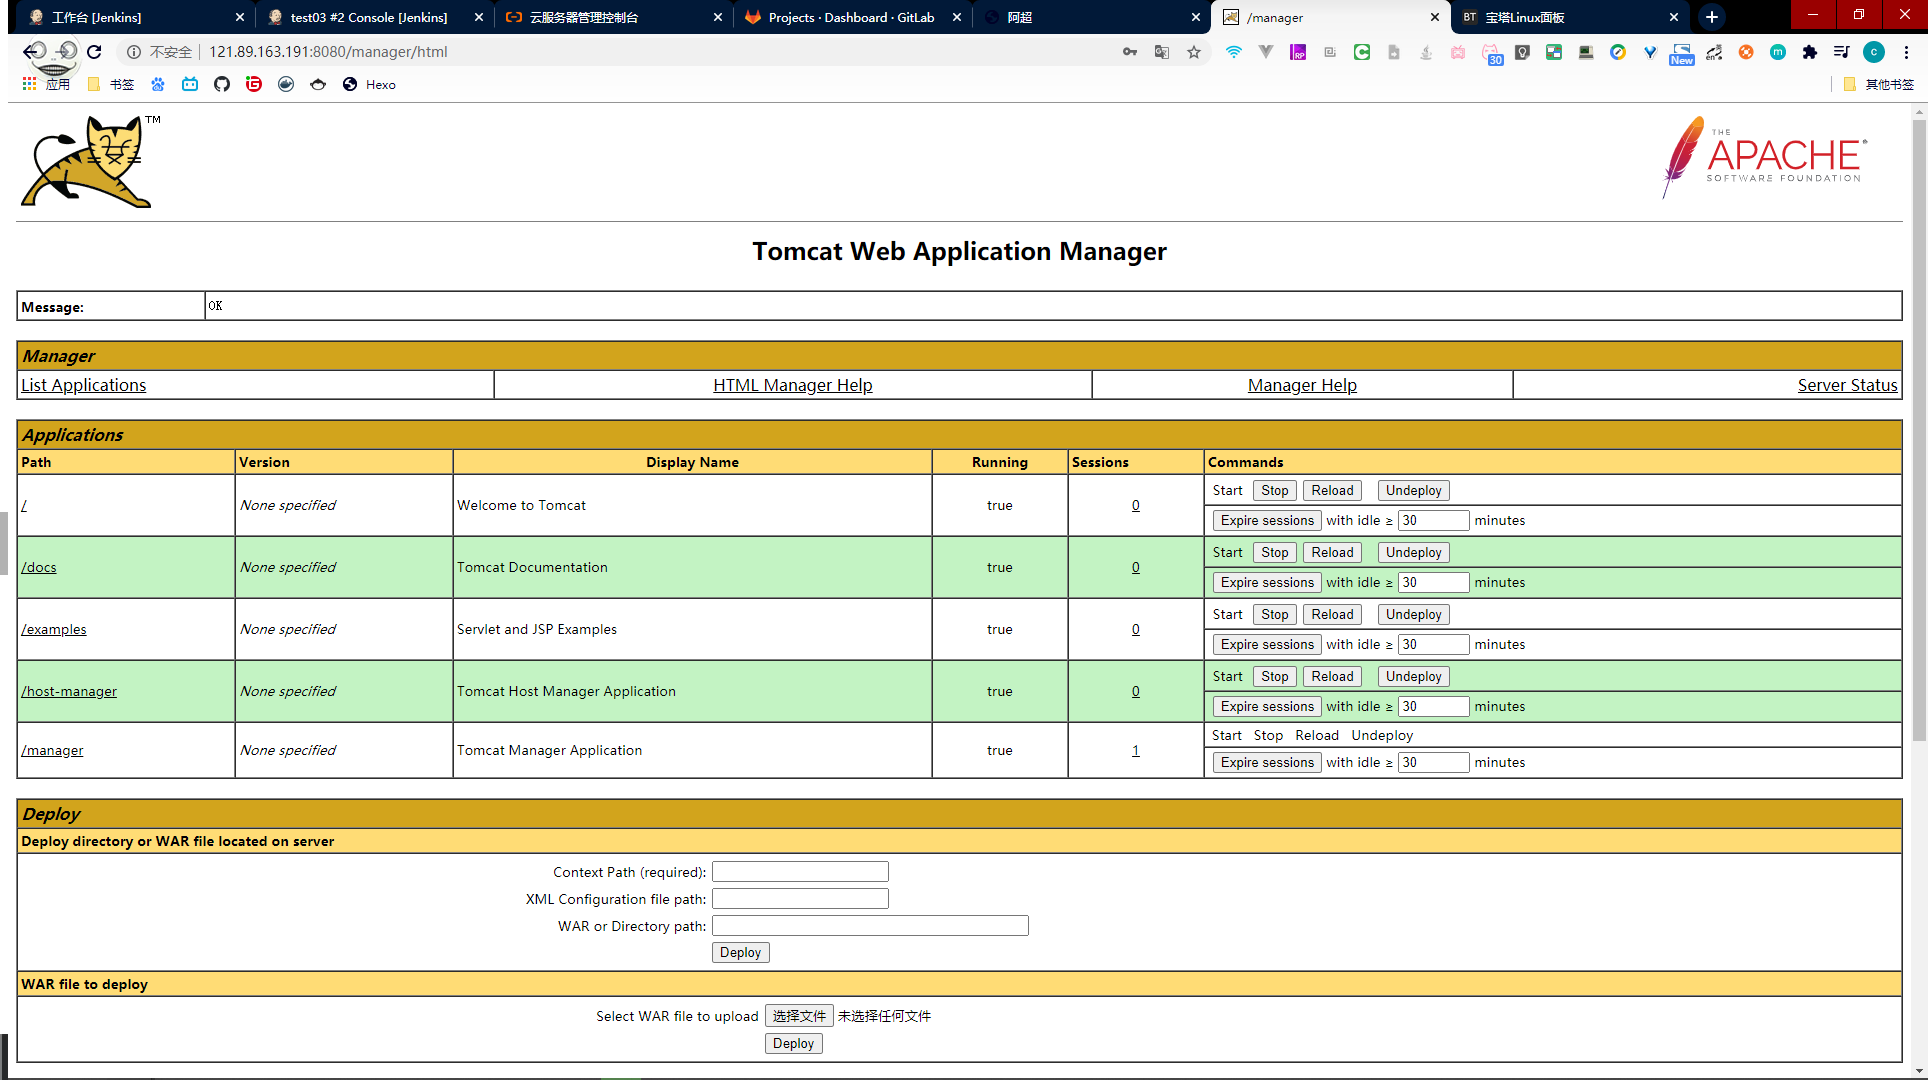This screenshot has height=1080, width=1928.
Task: Click the Context Path input field
Action: 800,872
